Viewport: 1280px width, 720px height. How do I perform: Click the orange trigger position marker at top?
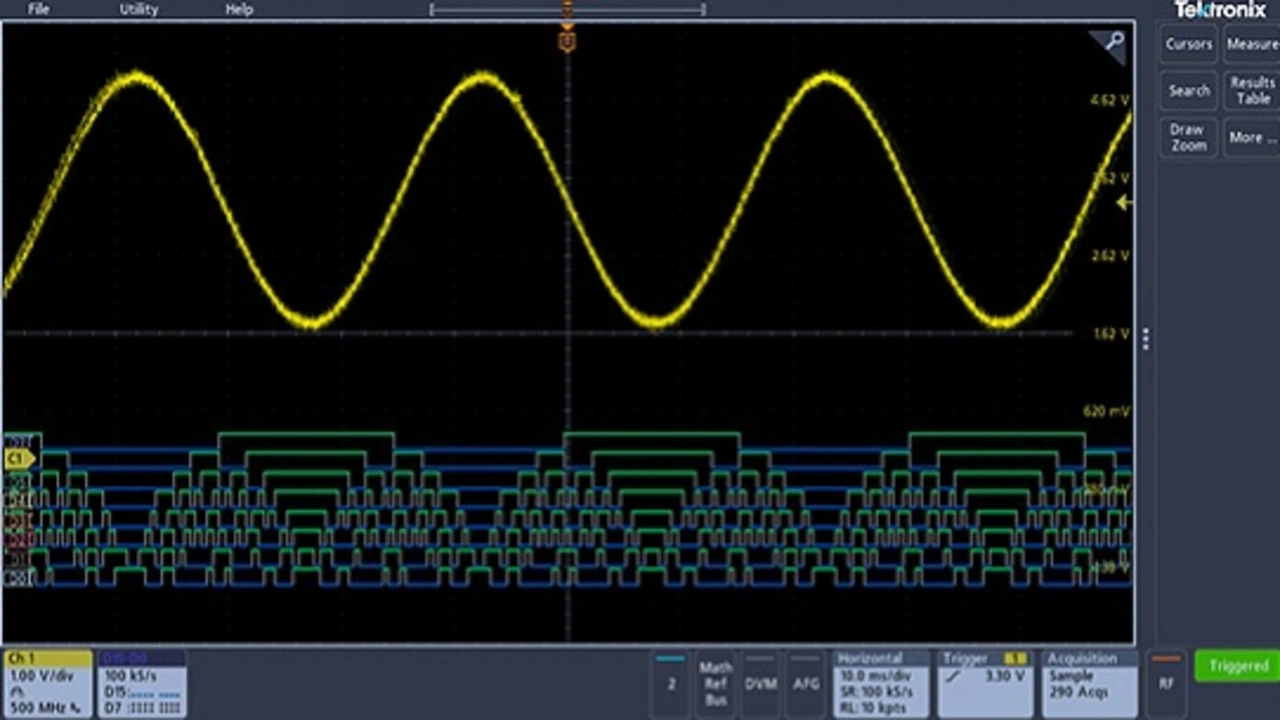567,40
